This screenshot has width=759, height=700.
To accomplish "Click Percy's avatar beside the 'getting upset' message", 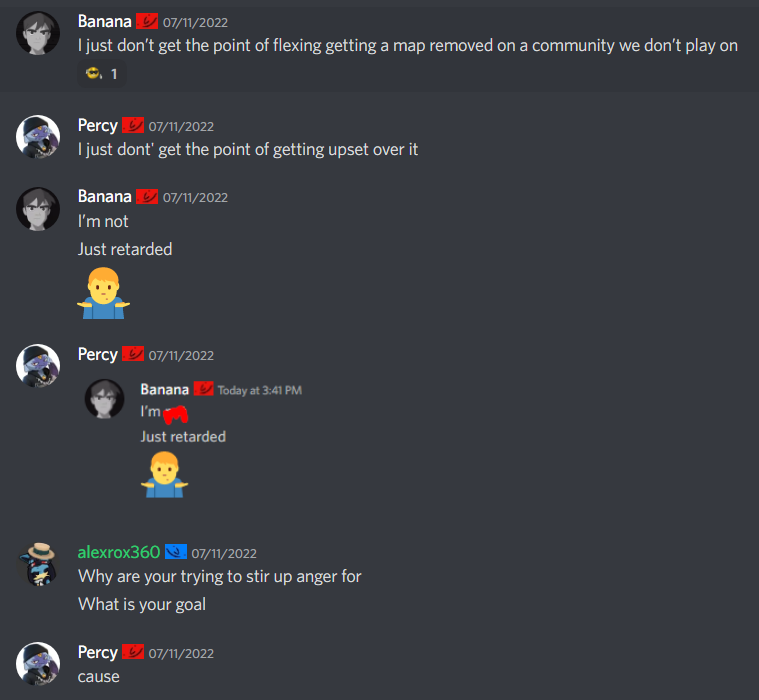I will click(38, 137).
